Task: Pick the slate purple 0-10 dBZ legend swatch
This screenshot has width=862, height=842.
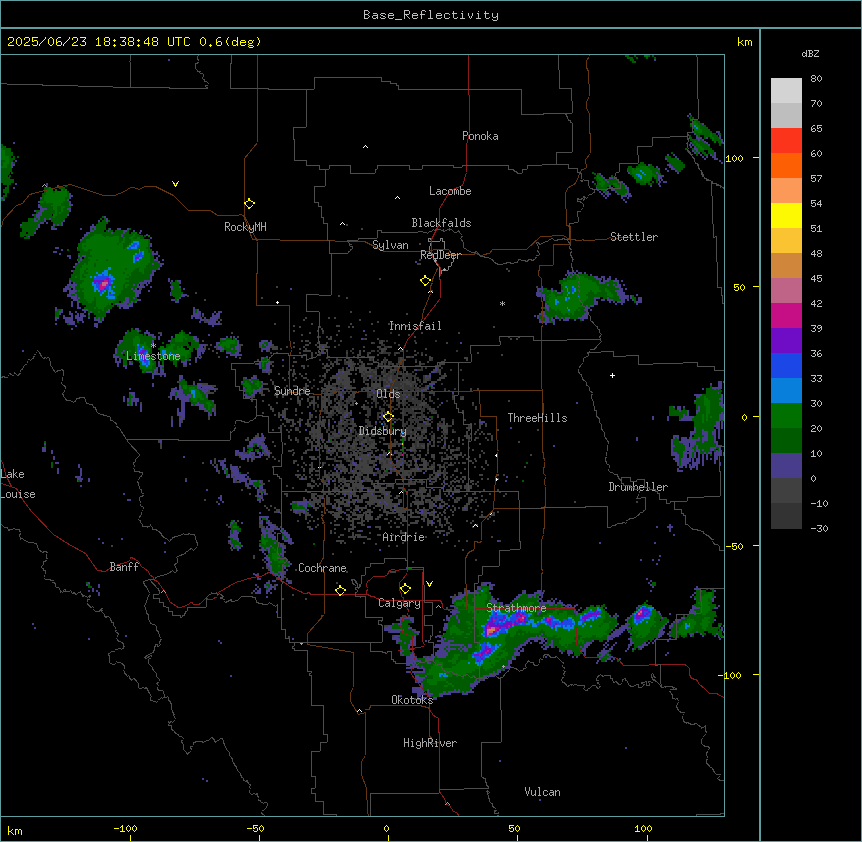Action: coord(786,466)
